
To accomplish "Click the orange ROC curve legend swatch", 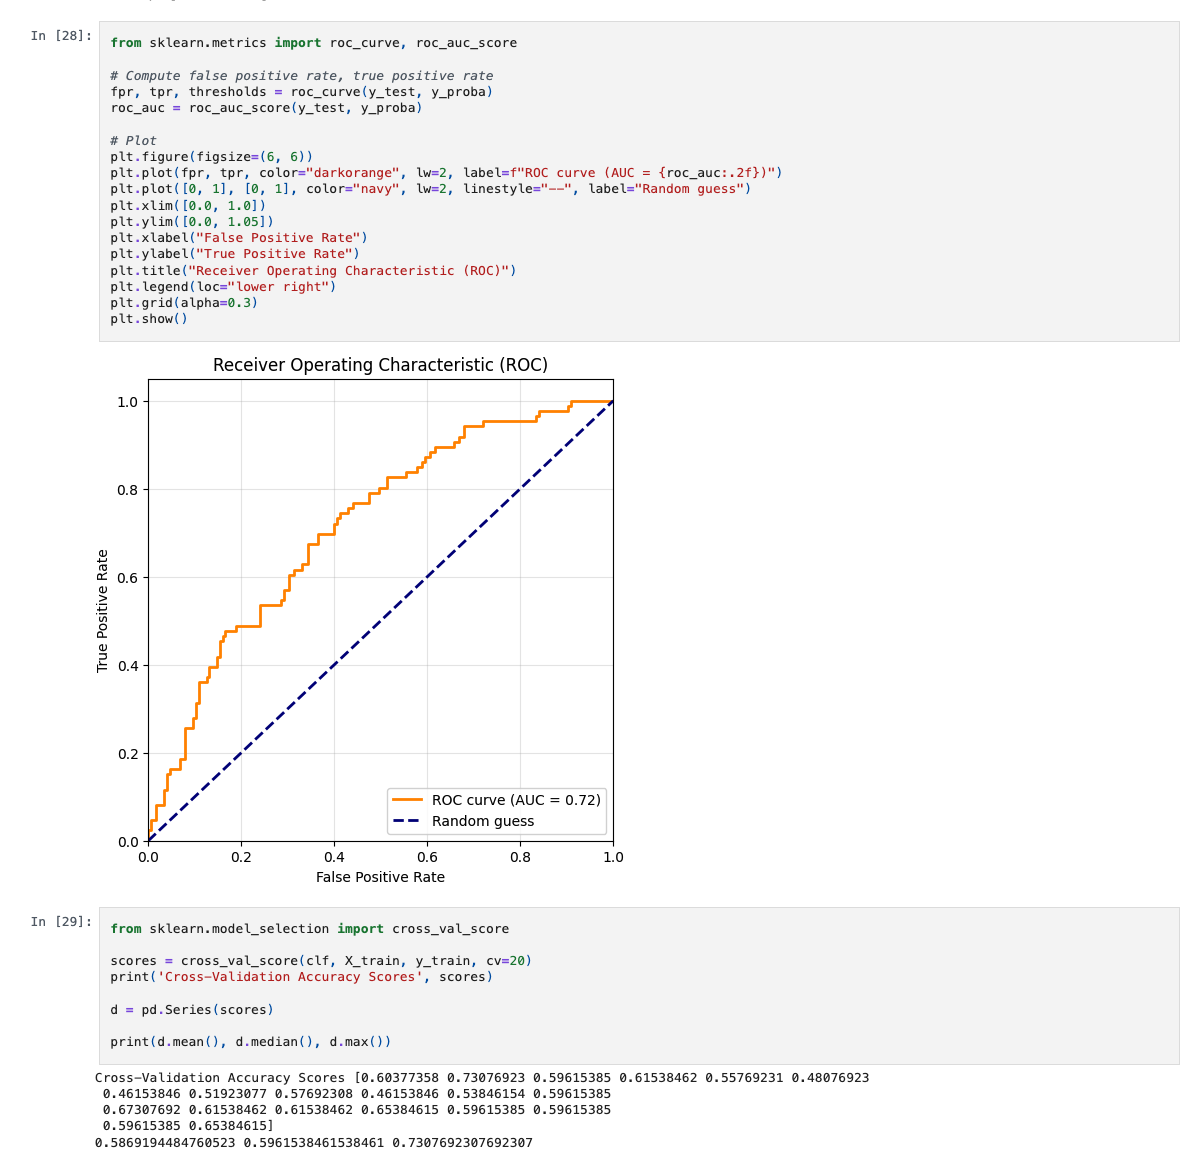I will point(407,800).
